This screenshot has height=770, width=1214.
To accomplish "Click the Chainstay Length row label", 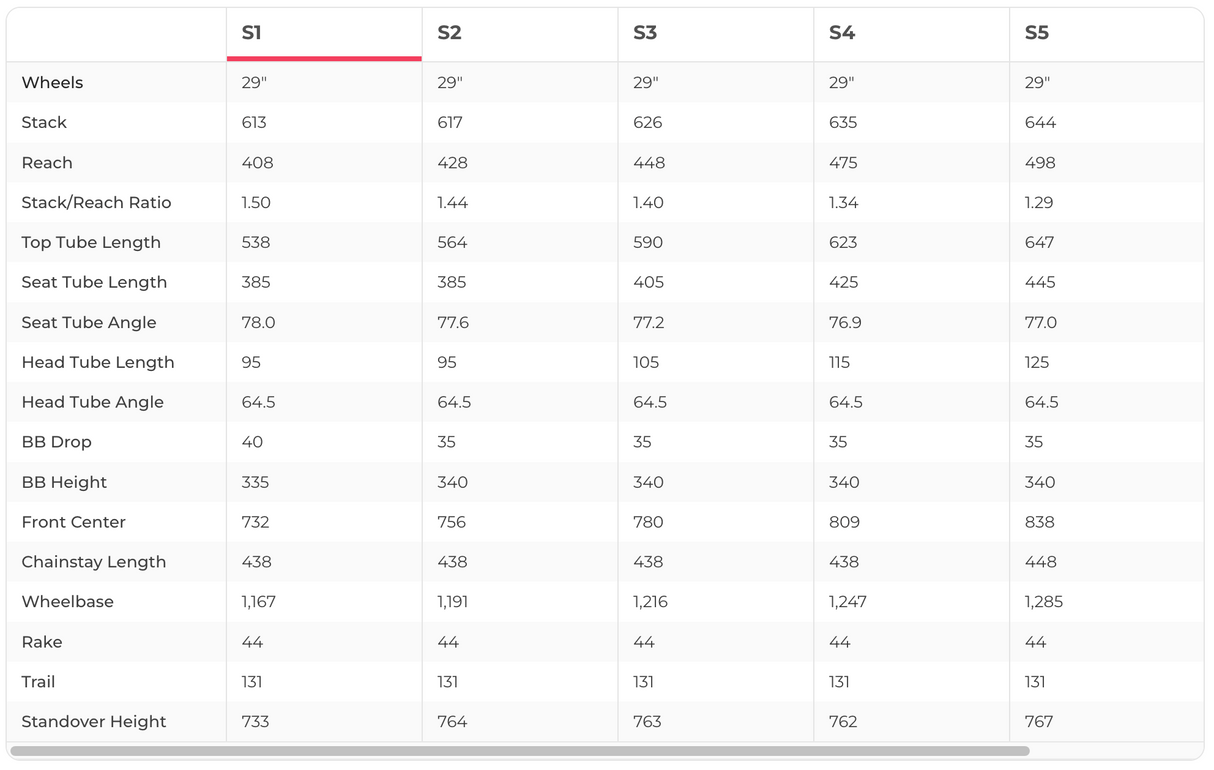I will coord(94,562).
